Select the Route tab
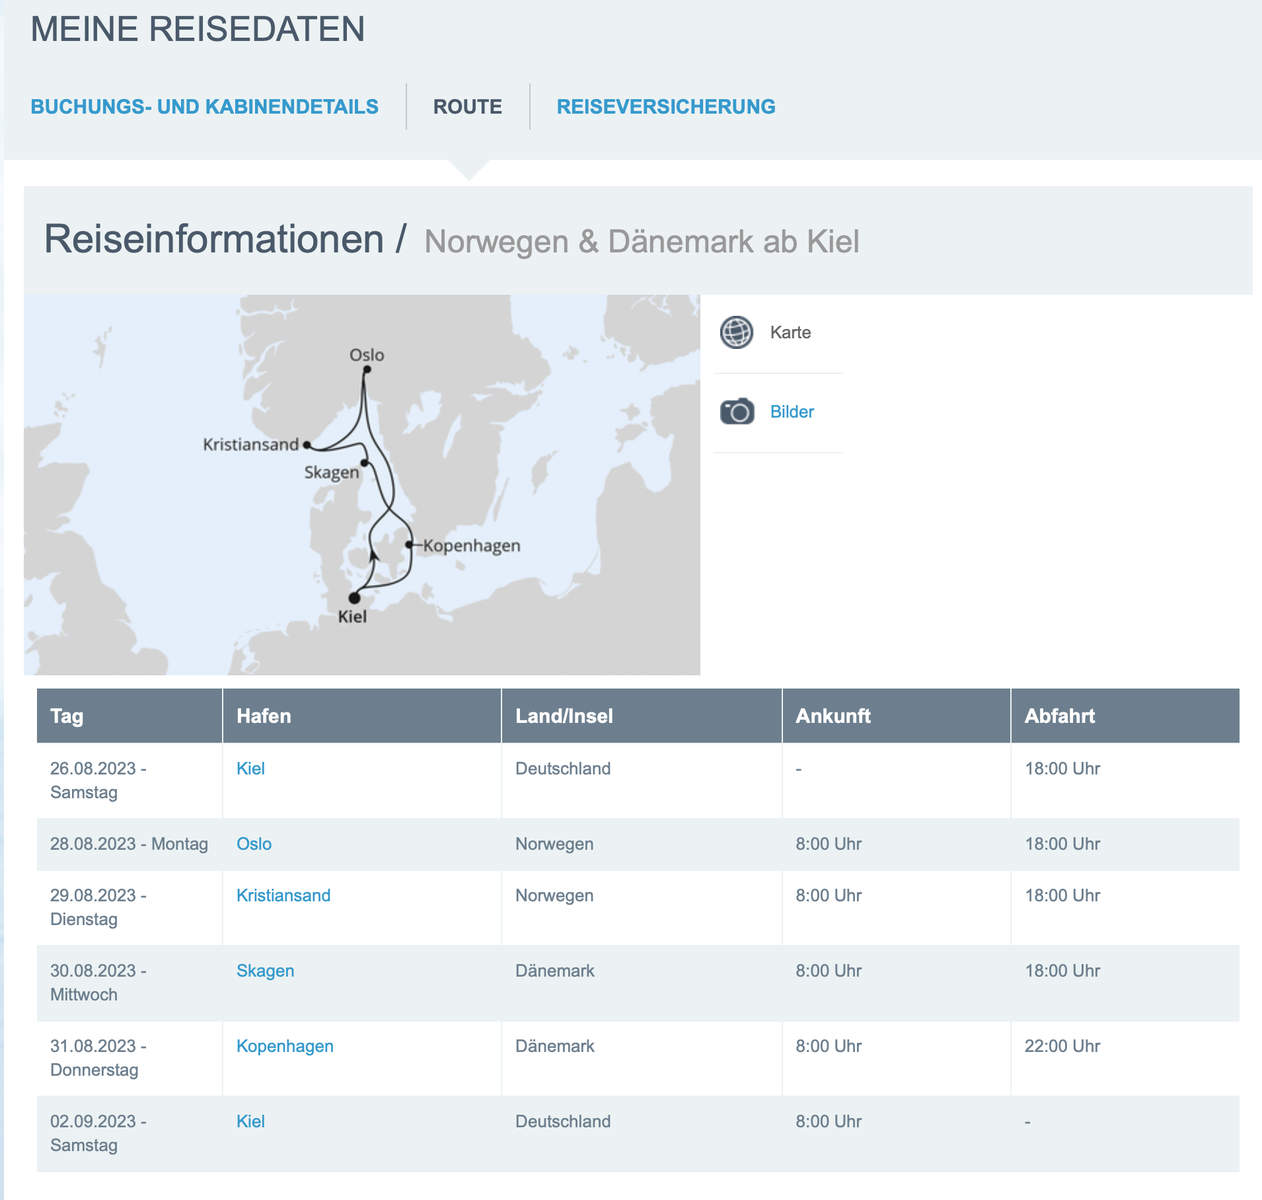The width and height of the screenshot is (1262, 1200). (467, 107)
